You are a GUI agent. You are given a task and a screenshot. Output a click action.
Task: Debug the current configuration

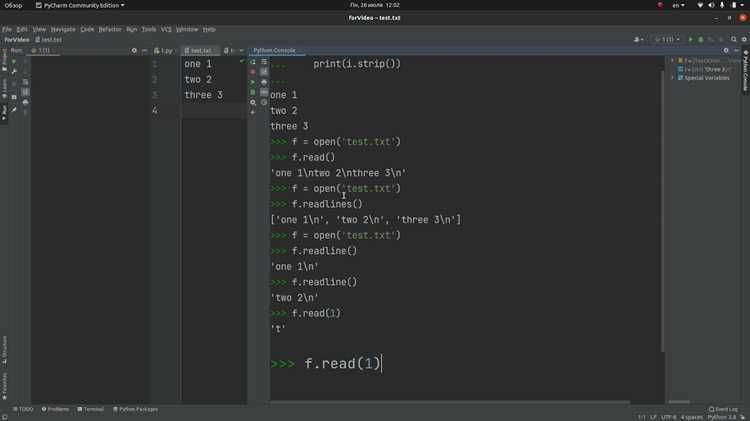701,40
